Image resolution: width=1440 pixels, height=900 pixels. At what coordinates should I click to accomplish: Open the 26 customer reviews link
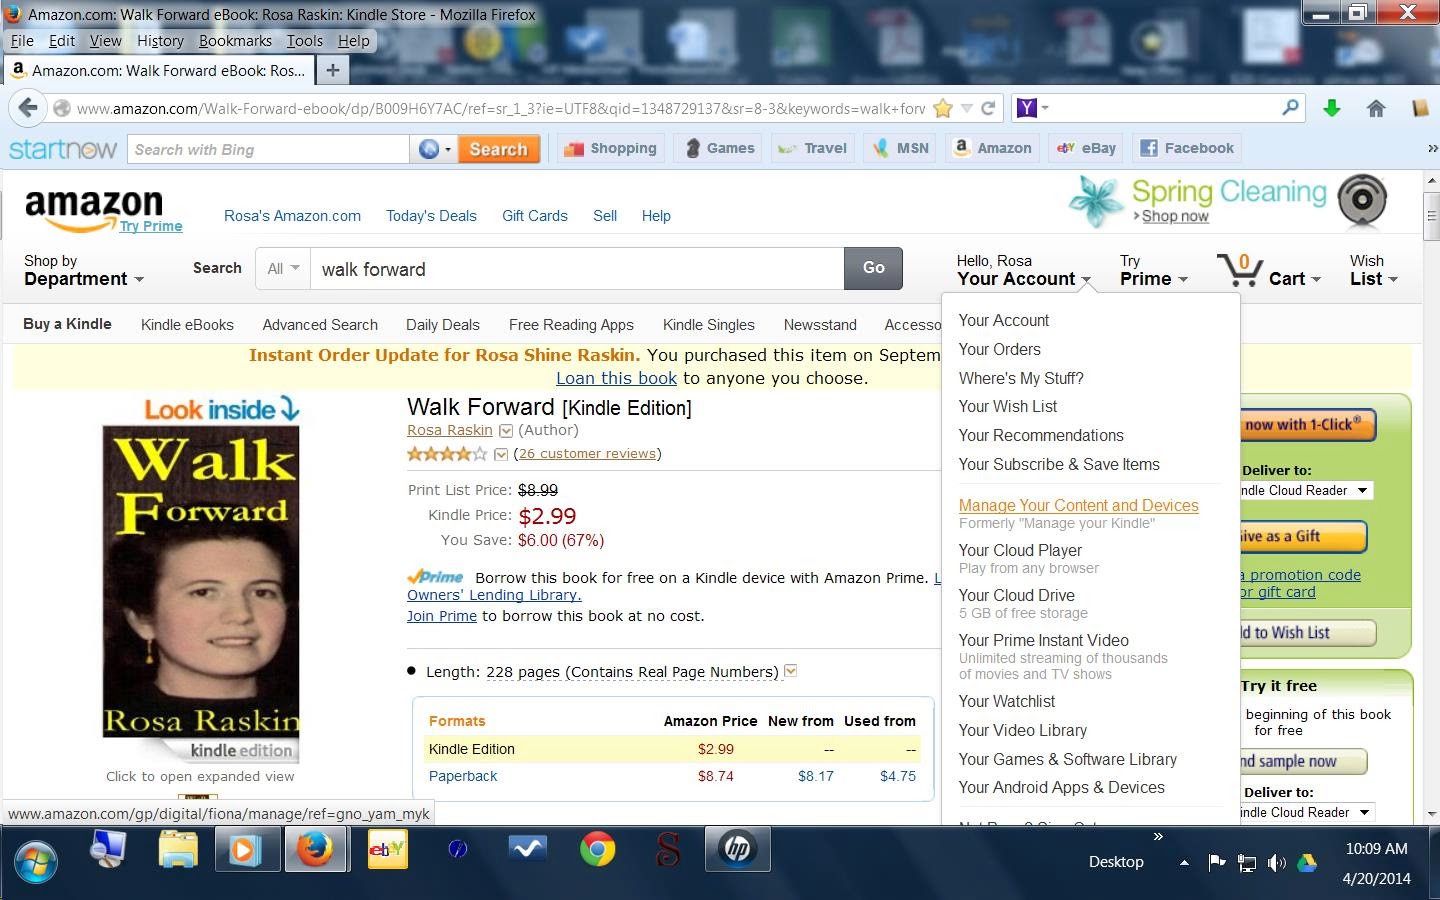[x=587, y=454]
